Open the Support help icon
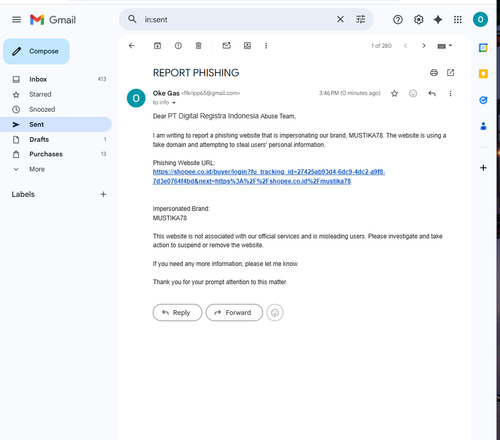This screenshot has width=500, height=440. point(398,20)
